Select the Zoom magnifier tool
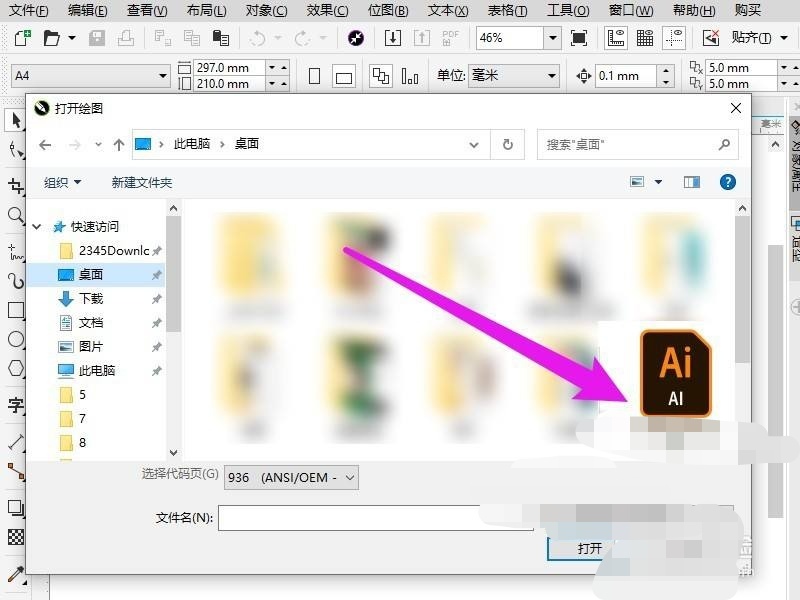 (x=16, y=215)
